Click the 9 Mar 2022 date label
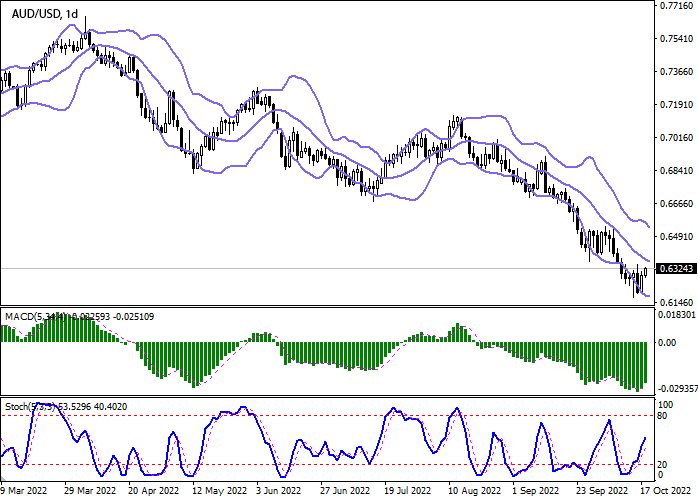The width and height of the screenshot is (698, 498). click(22, 491)
